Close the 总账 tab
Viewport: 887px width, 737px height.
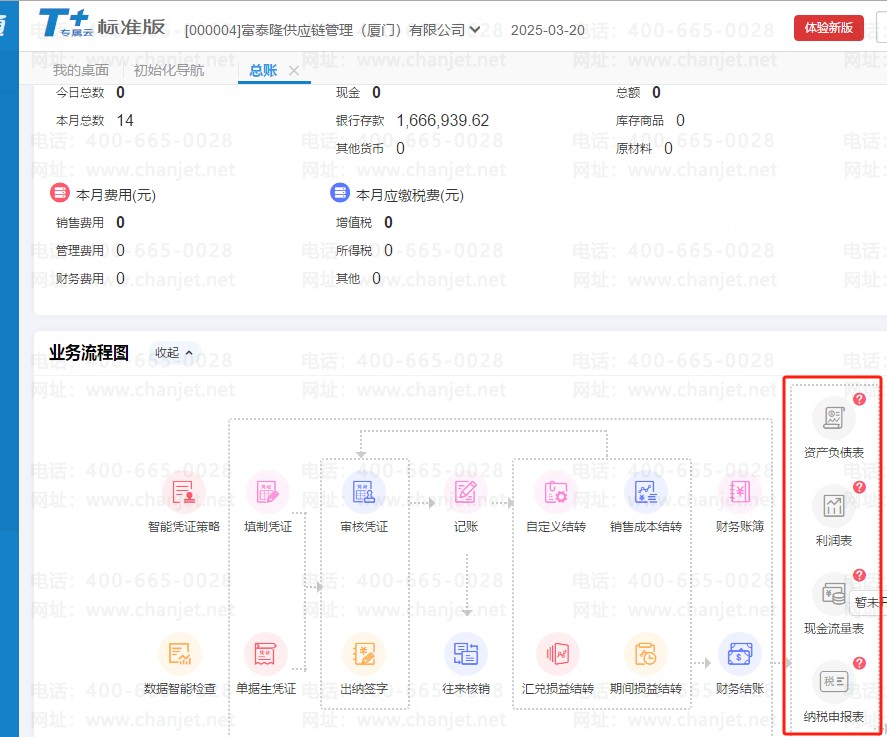[x=294, y=71]
